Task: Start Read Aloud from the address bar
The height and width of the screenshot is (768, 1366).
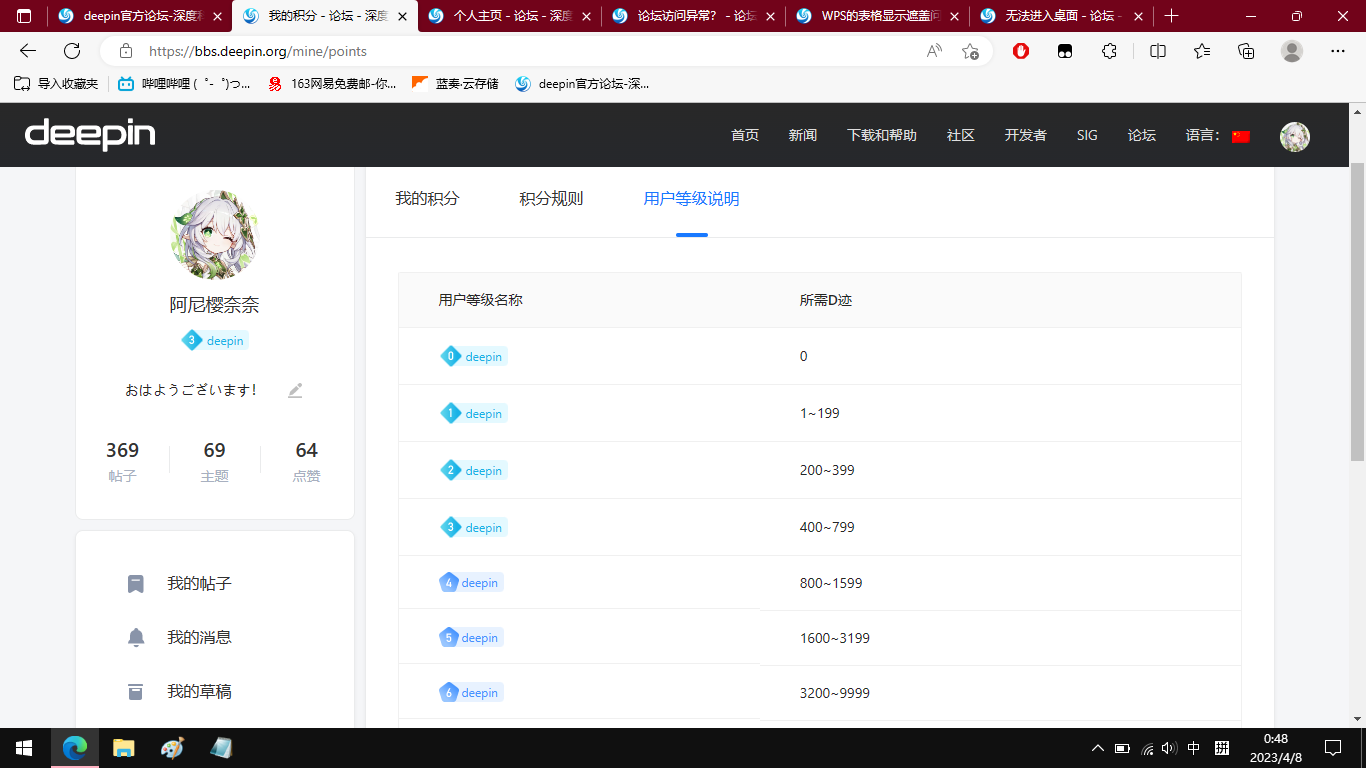Action: pyautogui.click(x=934, y=51)
